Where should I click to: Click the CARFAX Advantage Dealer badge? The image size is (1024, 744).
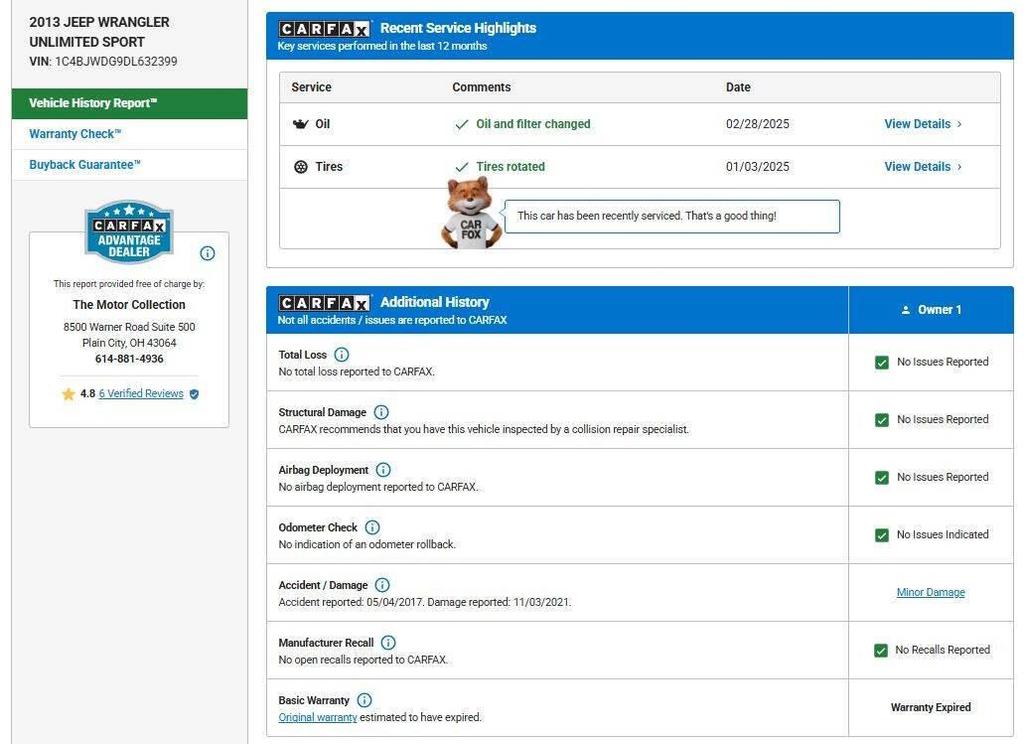129,233
